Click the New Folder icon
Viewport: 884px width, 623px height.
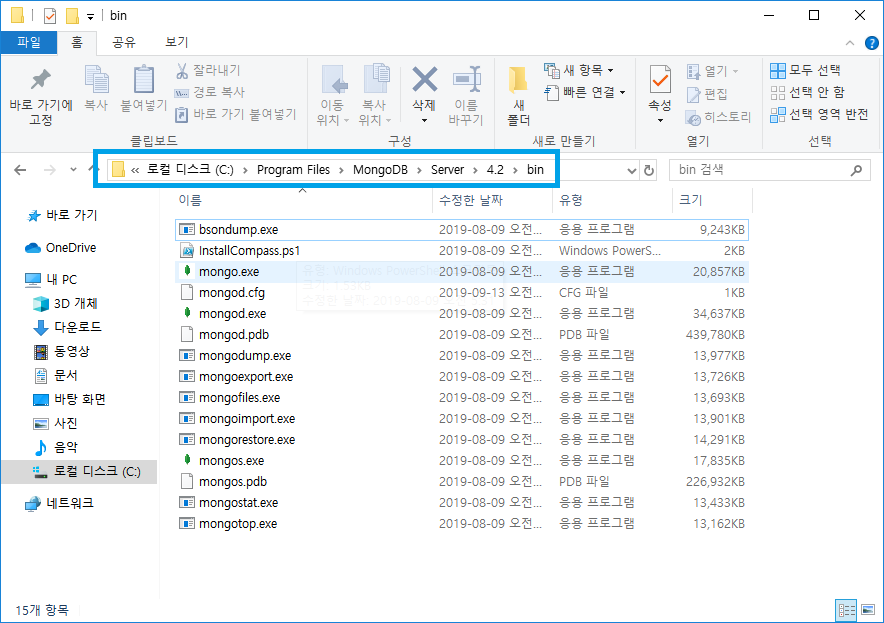pyautogui.click(x=518, y=80)
